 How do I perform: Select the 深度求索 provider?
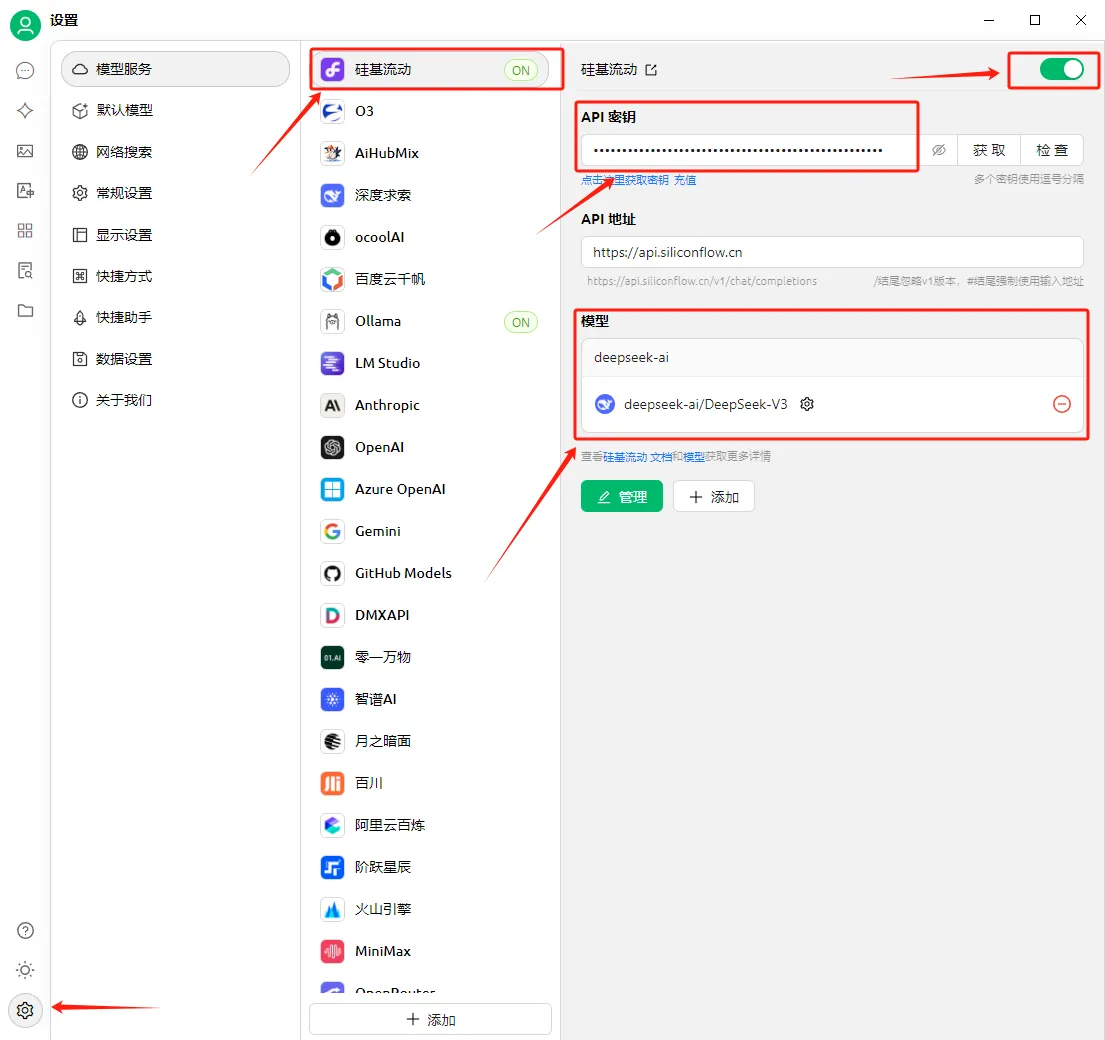pos(431,195)
